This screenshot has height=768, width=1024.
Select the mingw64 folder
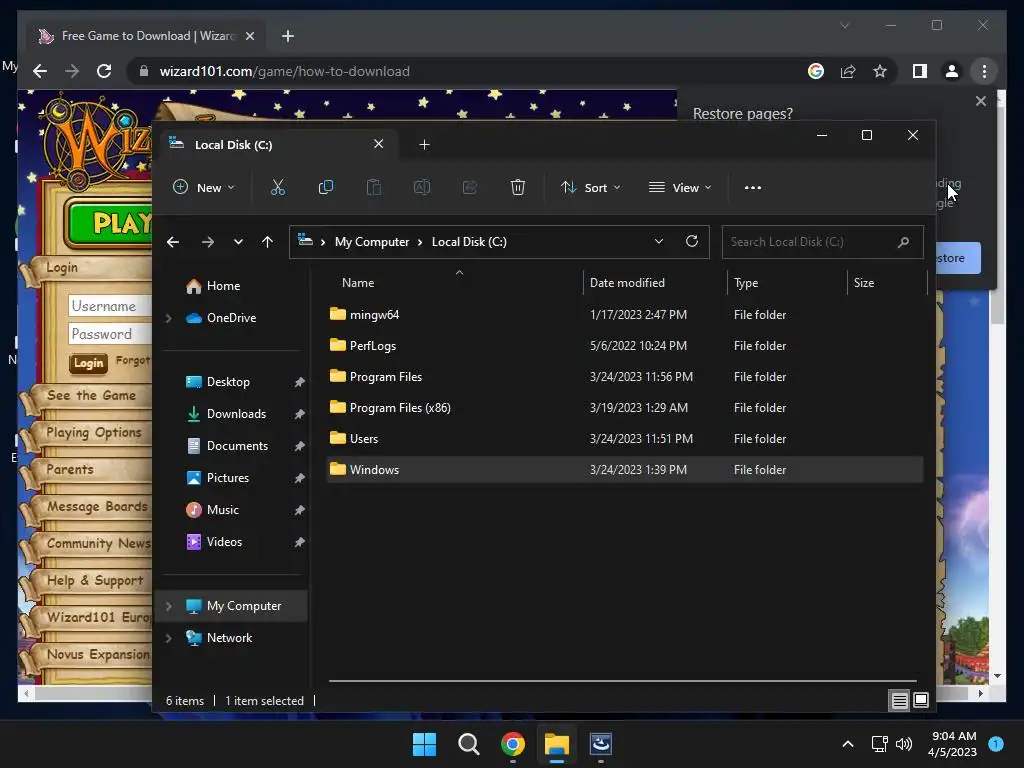(625, 315)
